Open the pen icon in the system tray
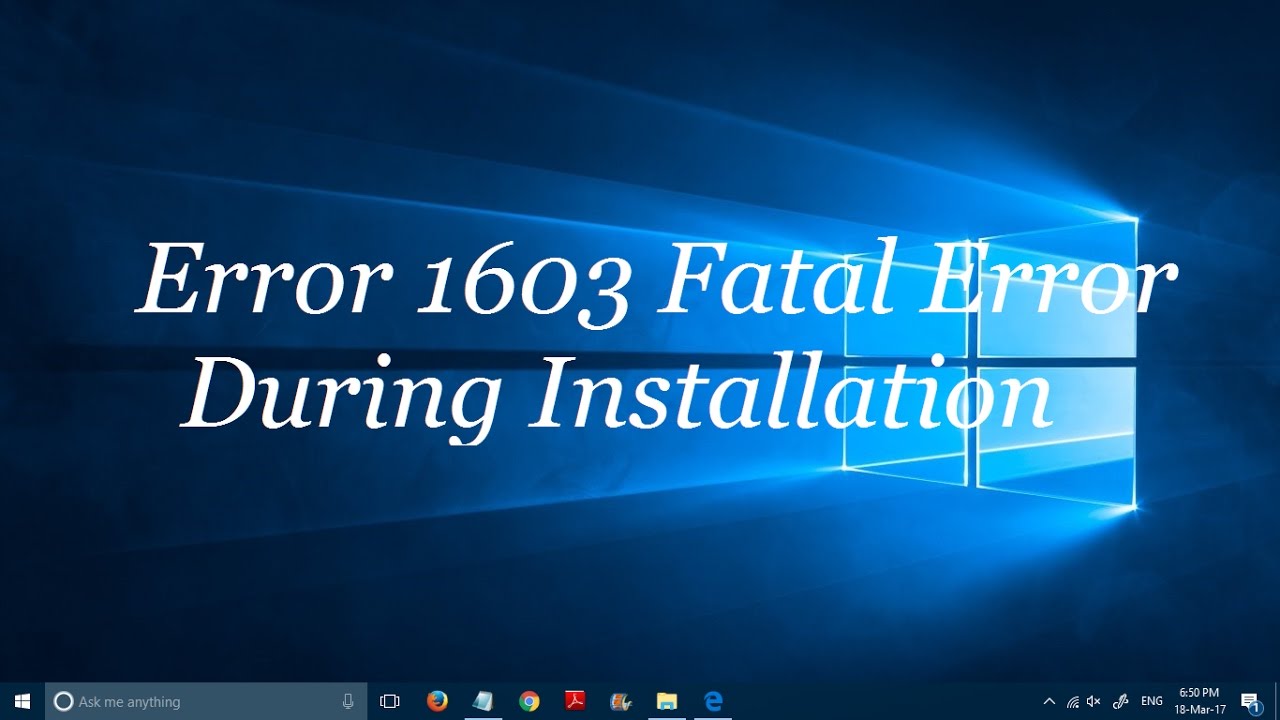This screenshot has width=1280, height=720. pos(1121,701)
